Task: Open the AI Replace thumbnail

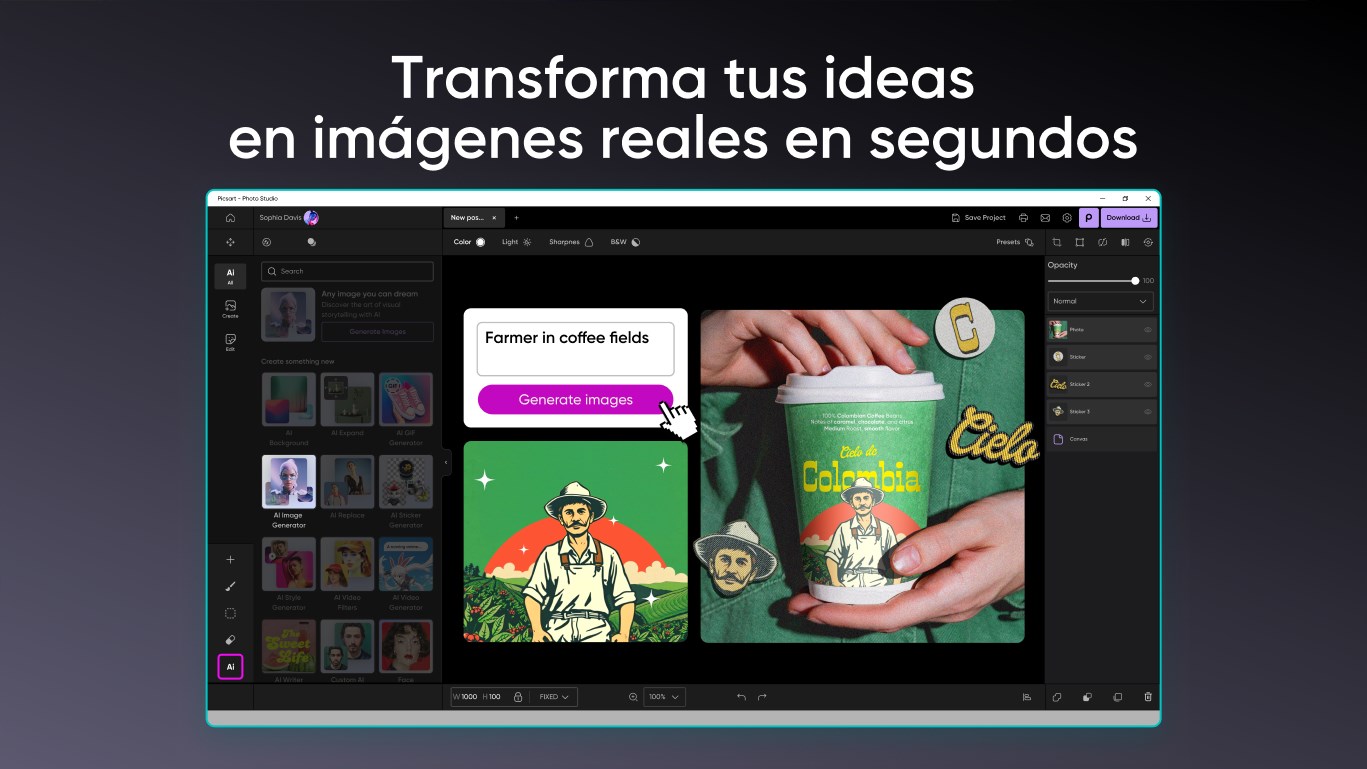Action: coord(347,482)
